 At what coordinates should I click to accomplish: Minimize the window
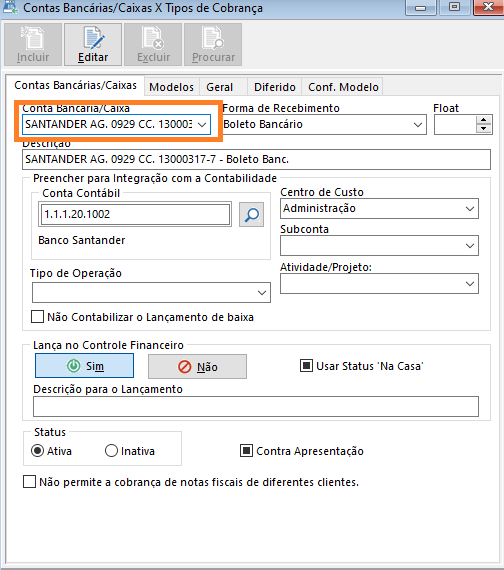click(421, 7)
